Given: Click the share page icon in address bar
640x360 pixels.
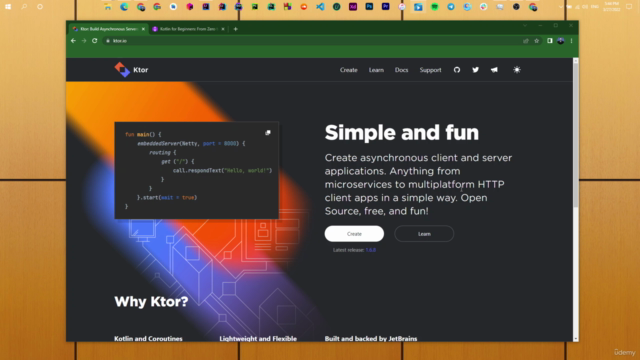Looking at the screenshot, I should coord(526,41).
